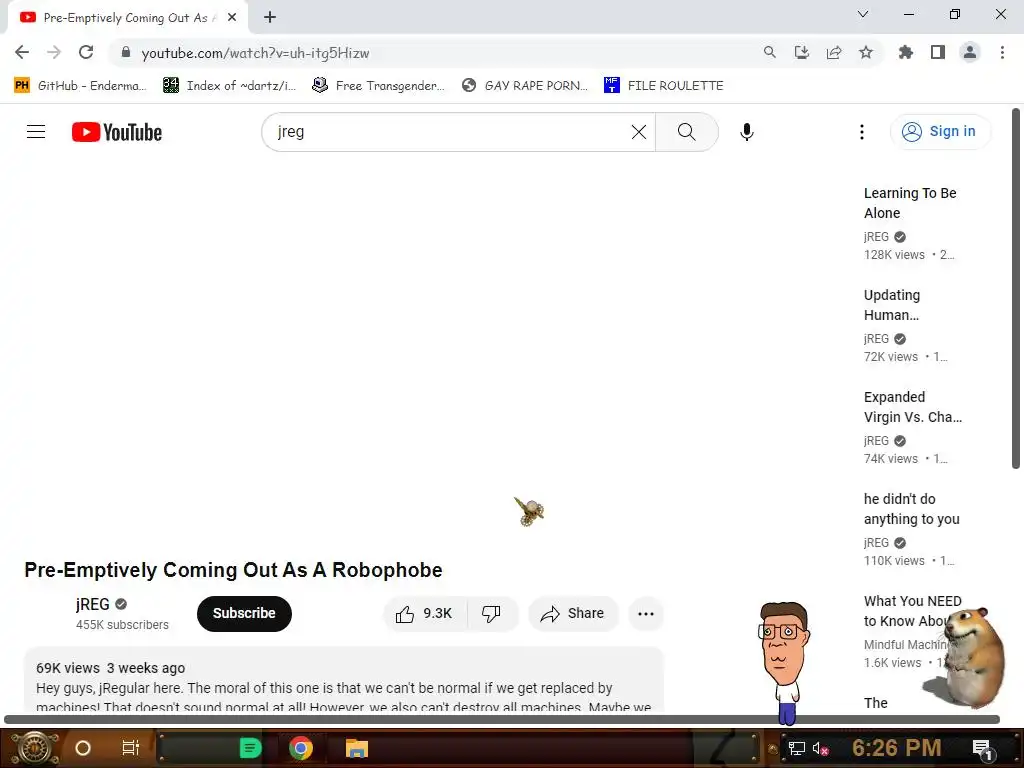Open 'Expanded Virgin Vs. Cha...' video

pyautogui.click(x=912, y=407)
